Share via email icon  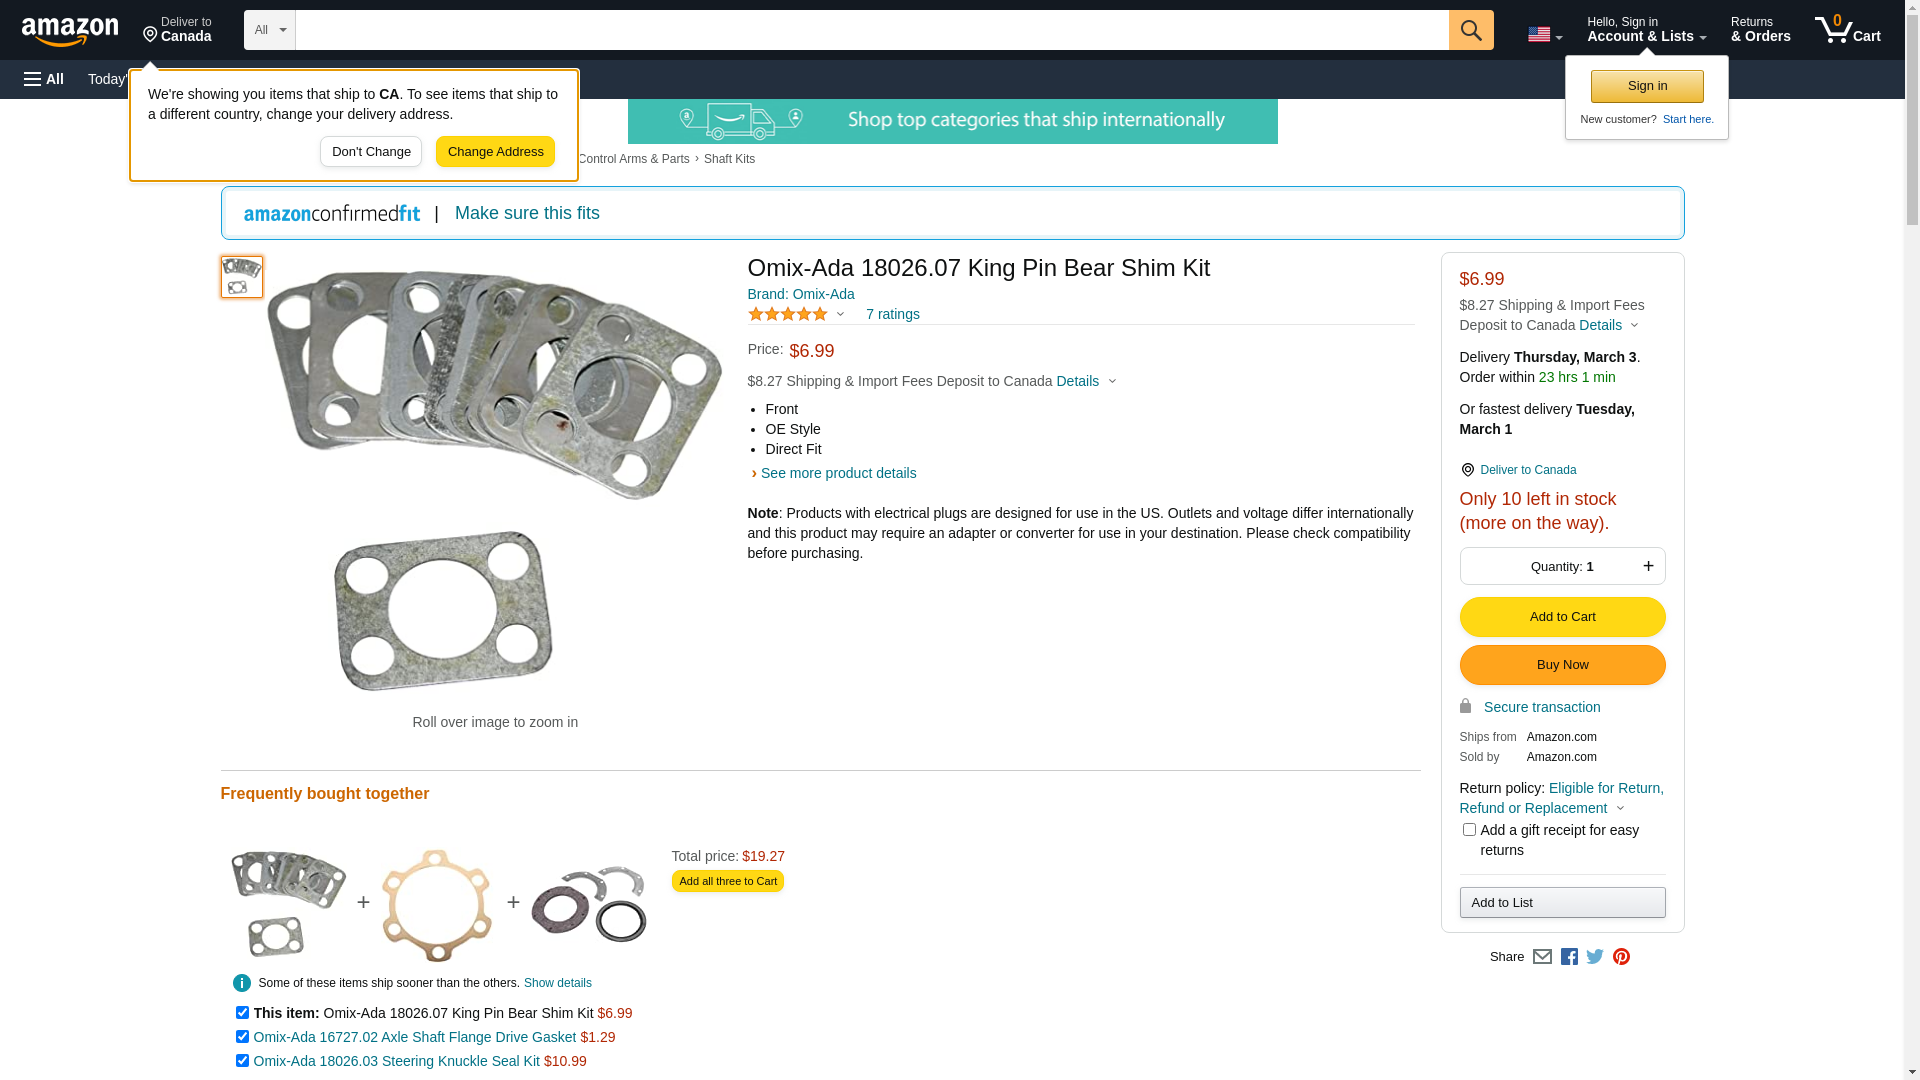(x=1542, y=957)
